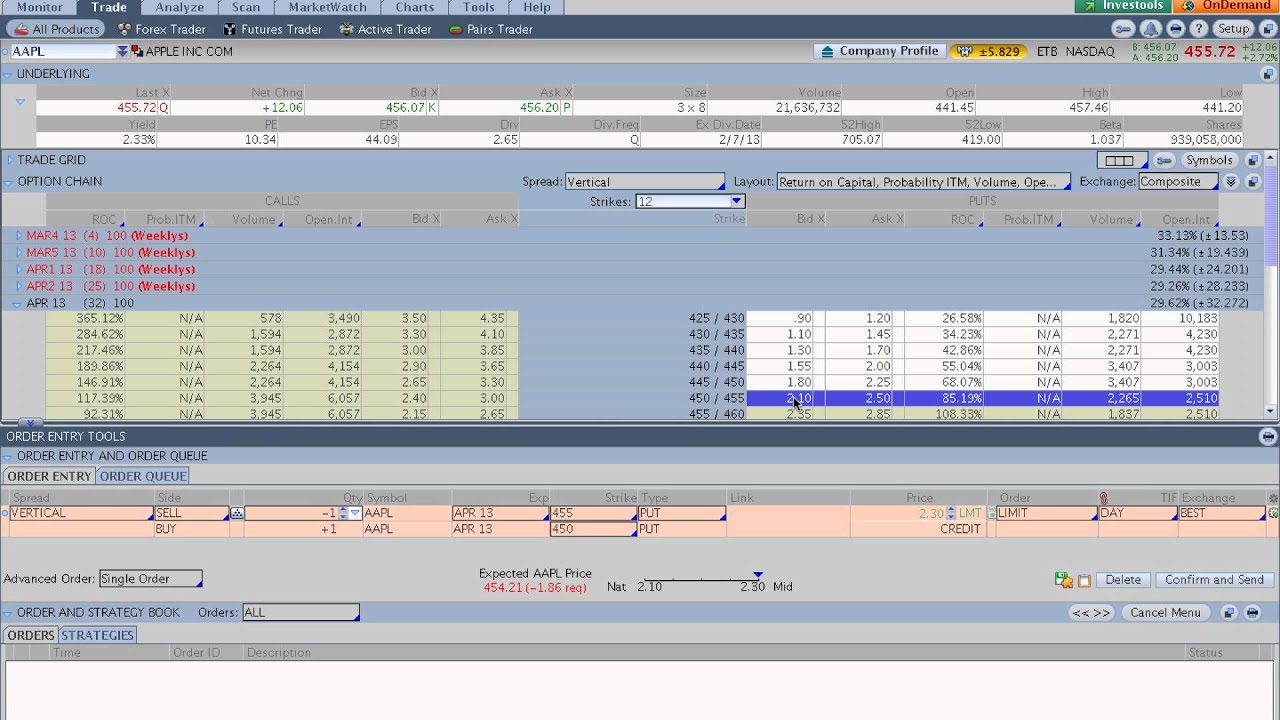Switch to the Order Queue tab
The image size is (1280, 720).
pos(143,476)
